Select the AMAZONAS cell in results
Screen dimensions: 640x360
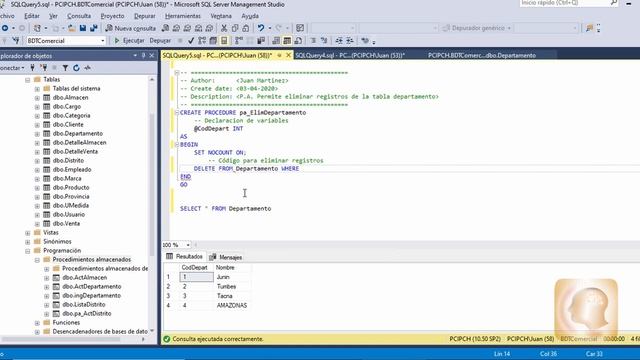coord(232,305)
